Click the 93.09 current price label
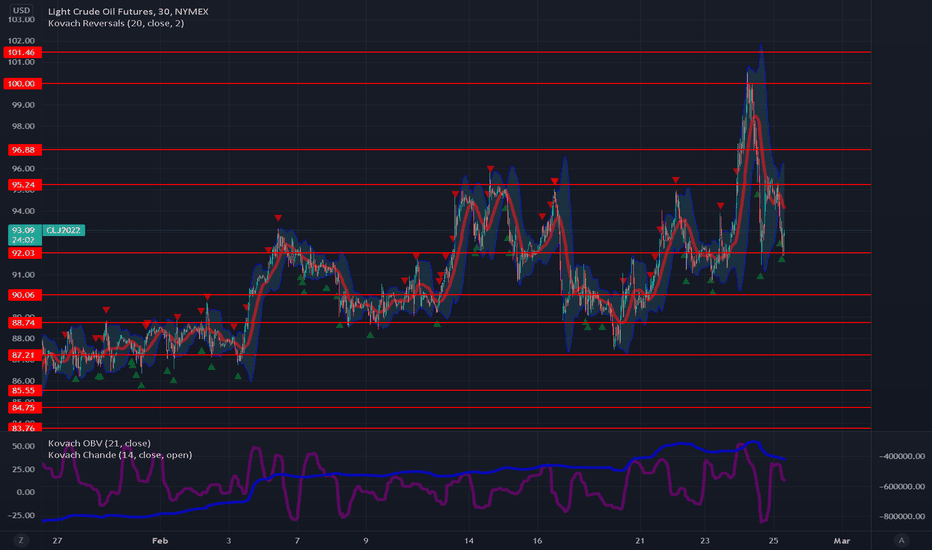932x550 pixels. coord(23,230)
